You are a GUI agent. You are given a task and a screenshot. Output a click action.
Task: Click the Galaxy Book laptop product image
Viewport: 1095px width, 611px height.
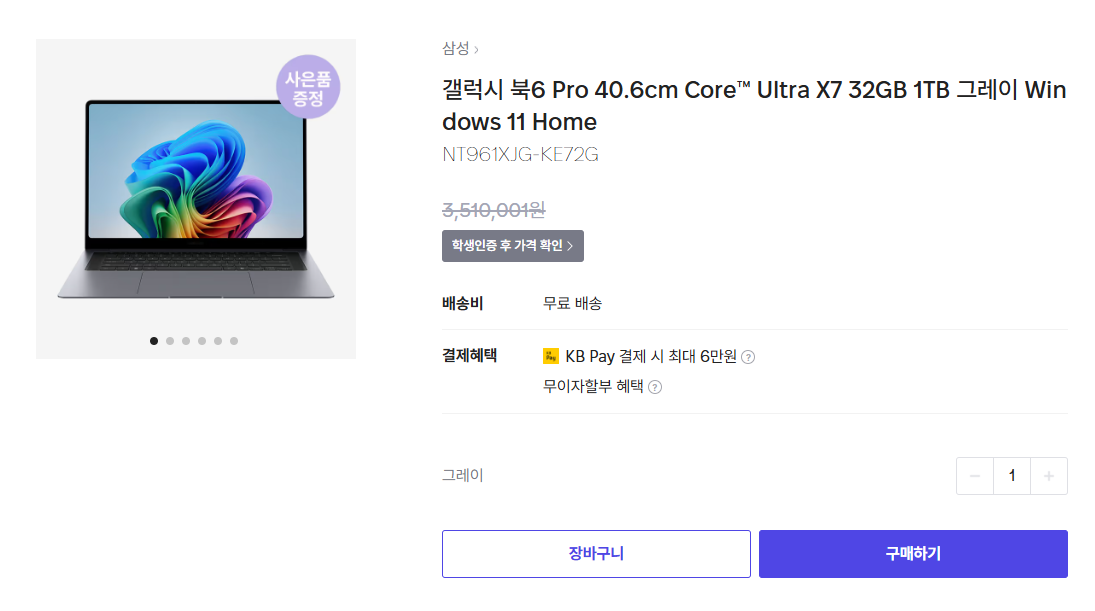click(195, 200)
